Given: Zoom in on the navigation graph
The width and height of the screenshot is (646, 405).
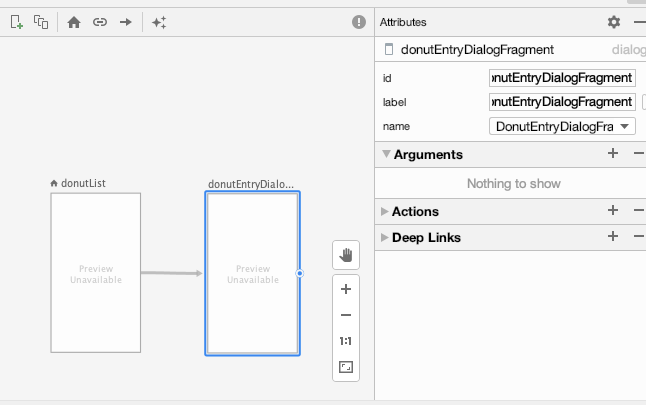Looking at the screenshot, I should point(346,289).
